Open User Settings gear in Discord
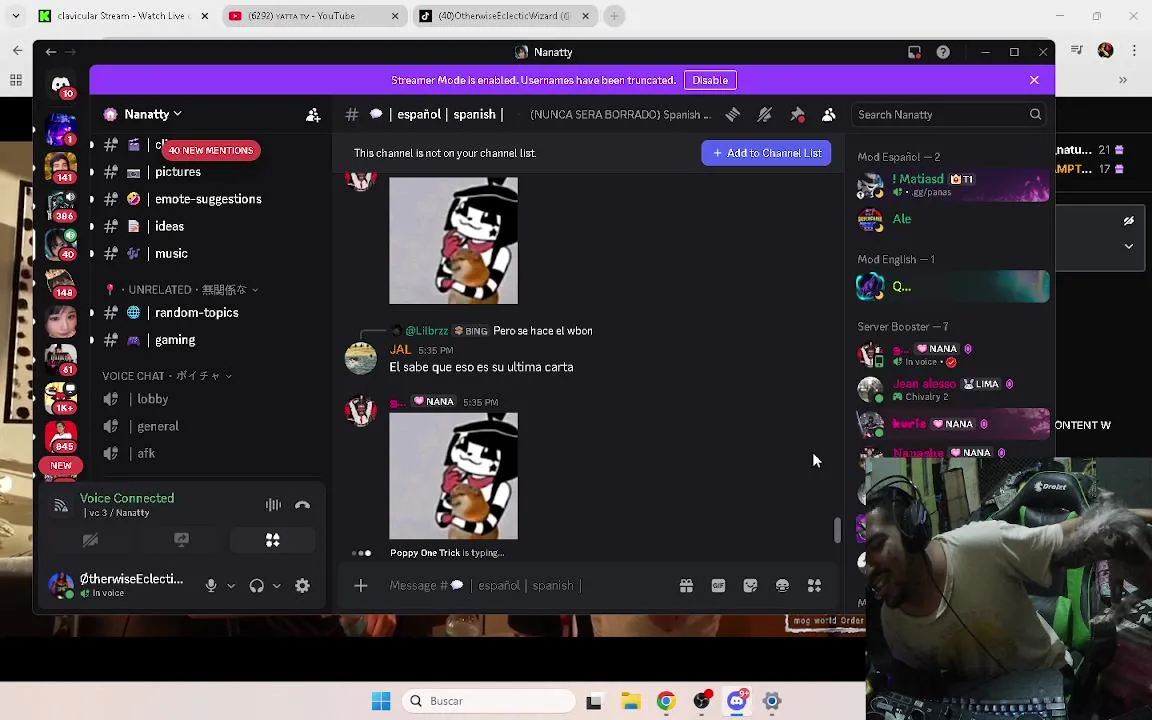This screenshot has height=720, width=1152. click(302, 586)
